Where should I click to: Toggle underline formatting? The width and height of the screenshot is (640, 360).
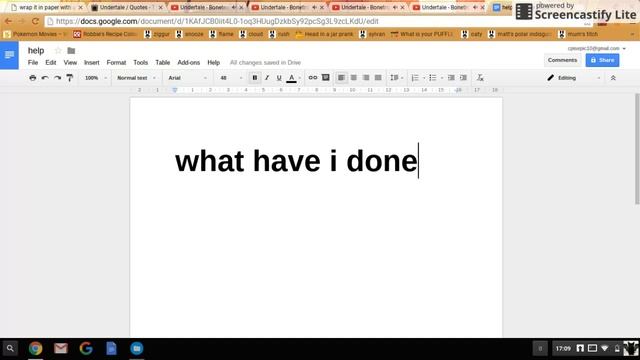279,78
